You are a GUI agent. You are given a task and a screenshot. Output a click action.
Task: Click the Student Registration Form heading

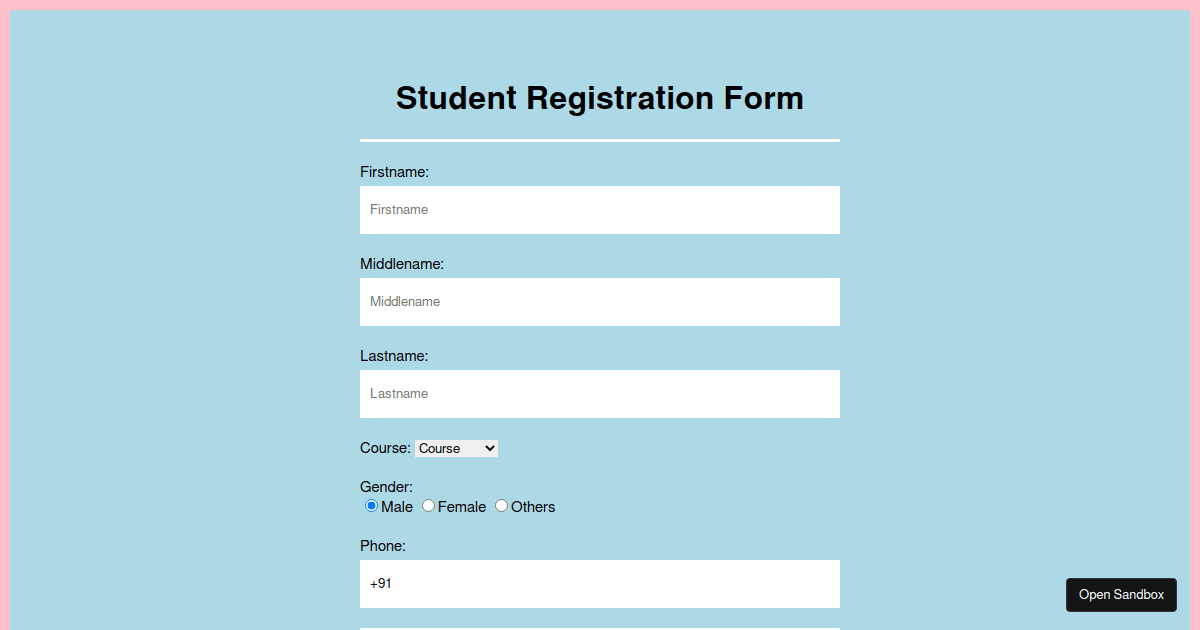click(600, 97)
